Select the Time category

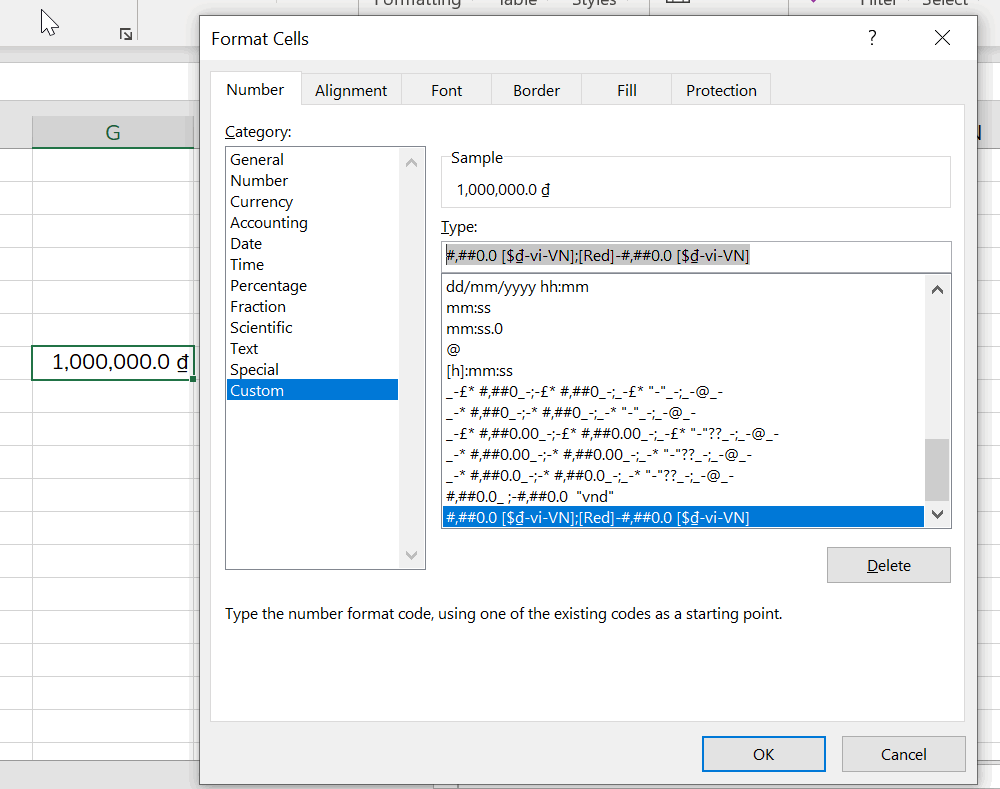[312, 265]
